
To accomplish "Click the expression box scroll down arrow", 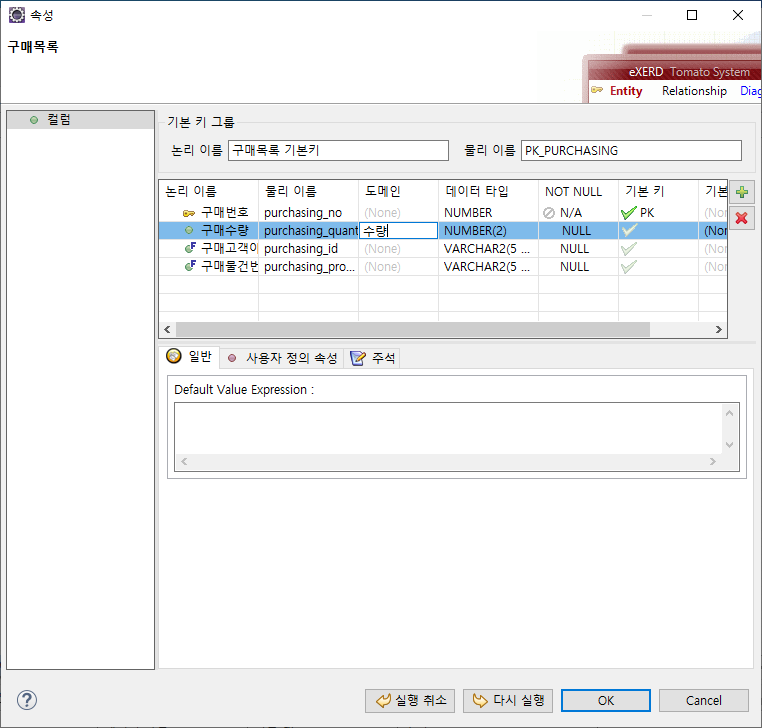I will [x=729, y=445].
